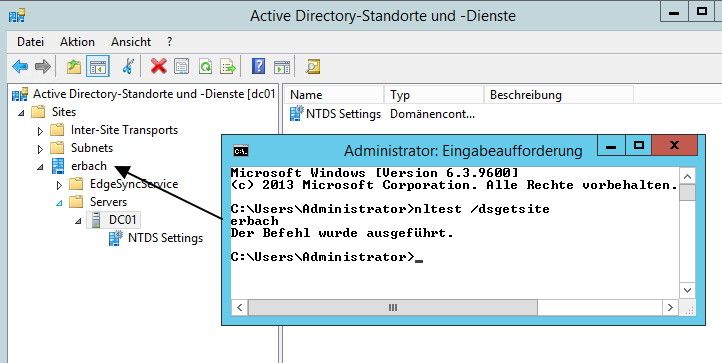The height and width of the screenshot is (363, 722).
Task: Select NTDS Settings text in the list pane
Action: (344, 114)
